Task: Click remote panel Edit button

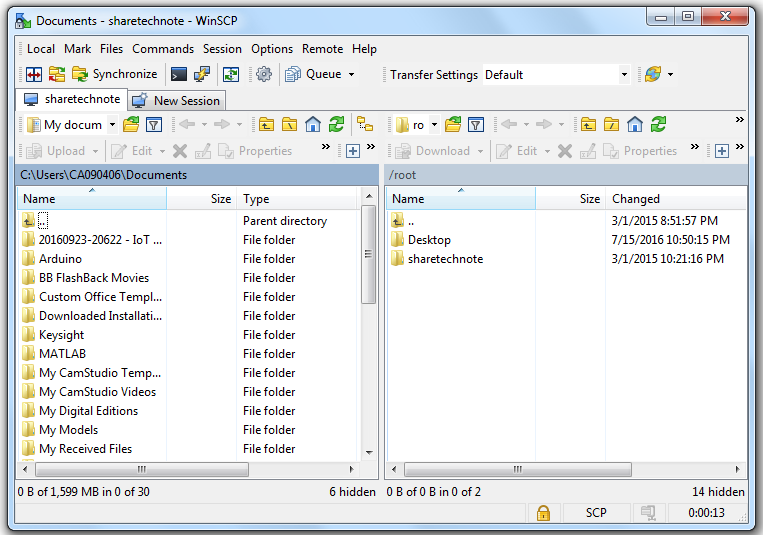Action: (517, 151)
